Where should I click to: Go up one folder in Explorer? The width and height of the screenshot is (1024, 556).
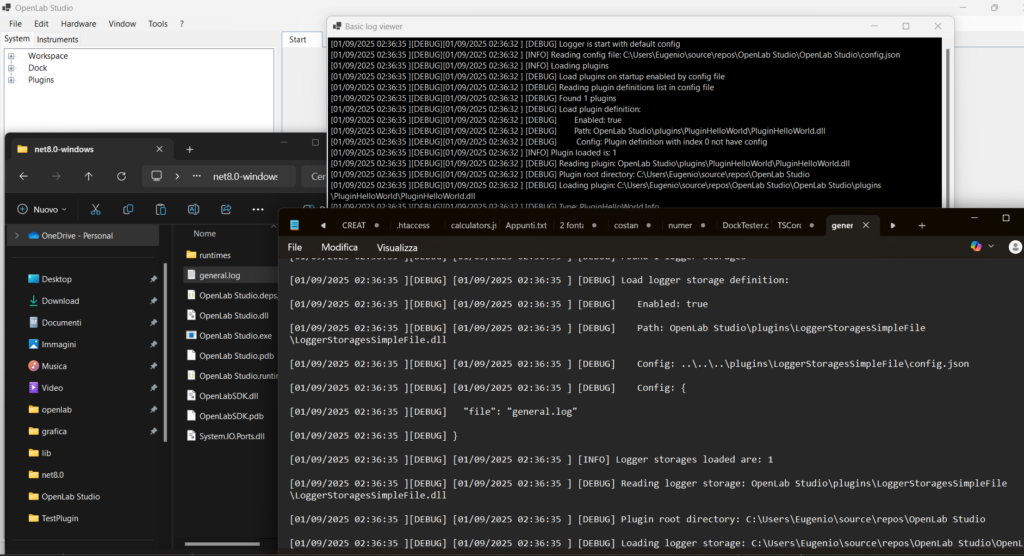[x=89, y=176]
